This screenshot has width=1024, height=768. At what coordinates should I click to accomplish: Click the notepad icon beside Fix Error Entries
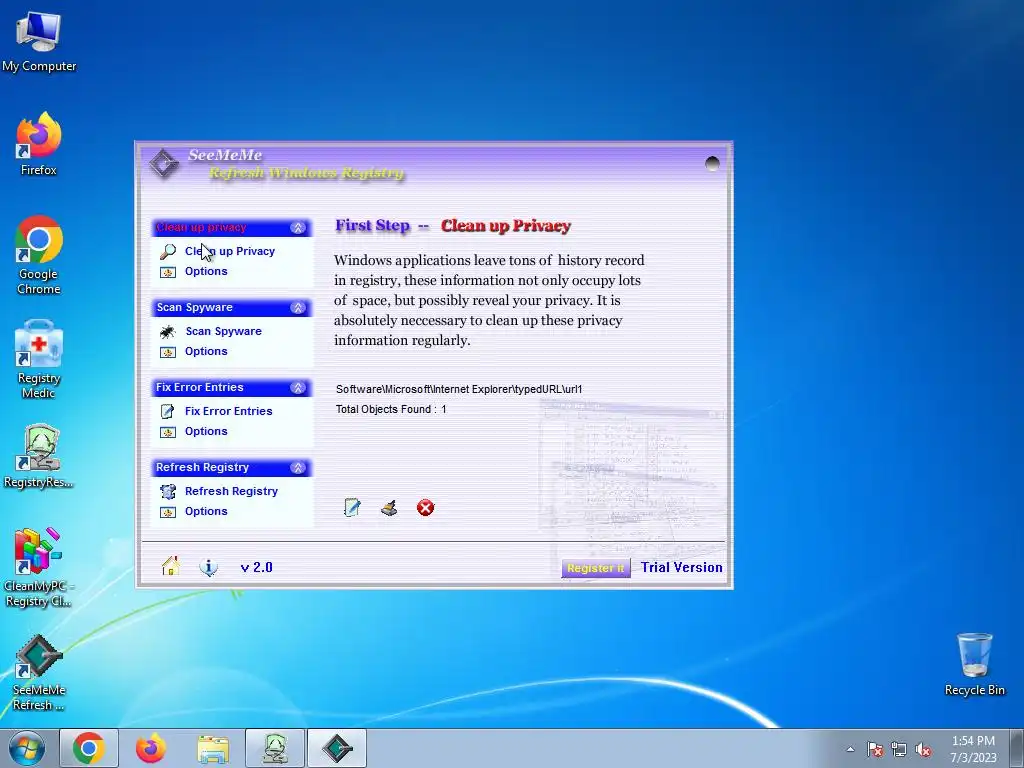(168, 411)
